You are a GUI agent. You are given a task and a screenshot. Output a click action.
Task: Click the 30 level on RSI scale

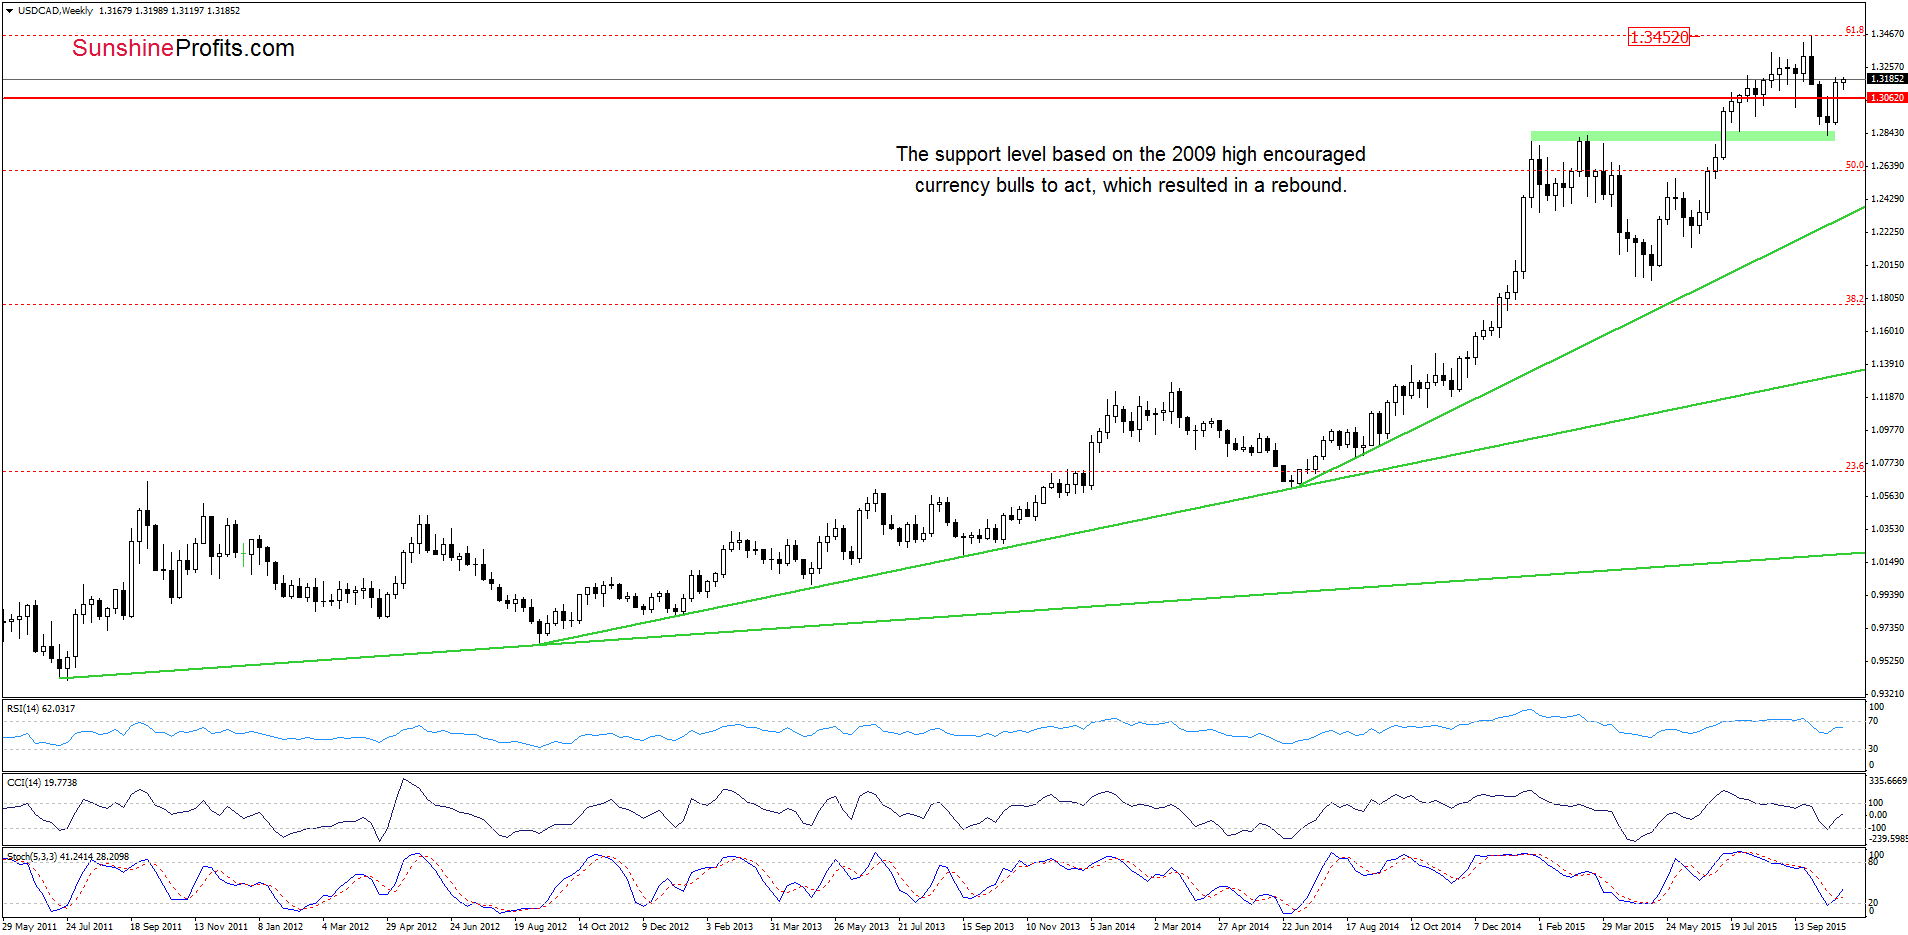(1873, 748)
